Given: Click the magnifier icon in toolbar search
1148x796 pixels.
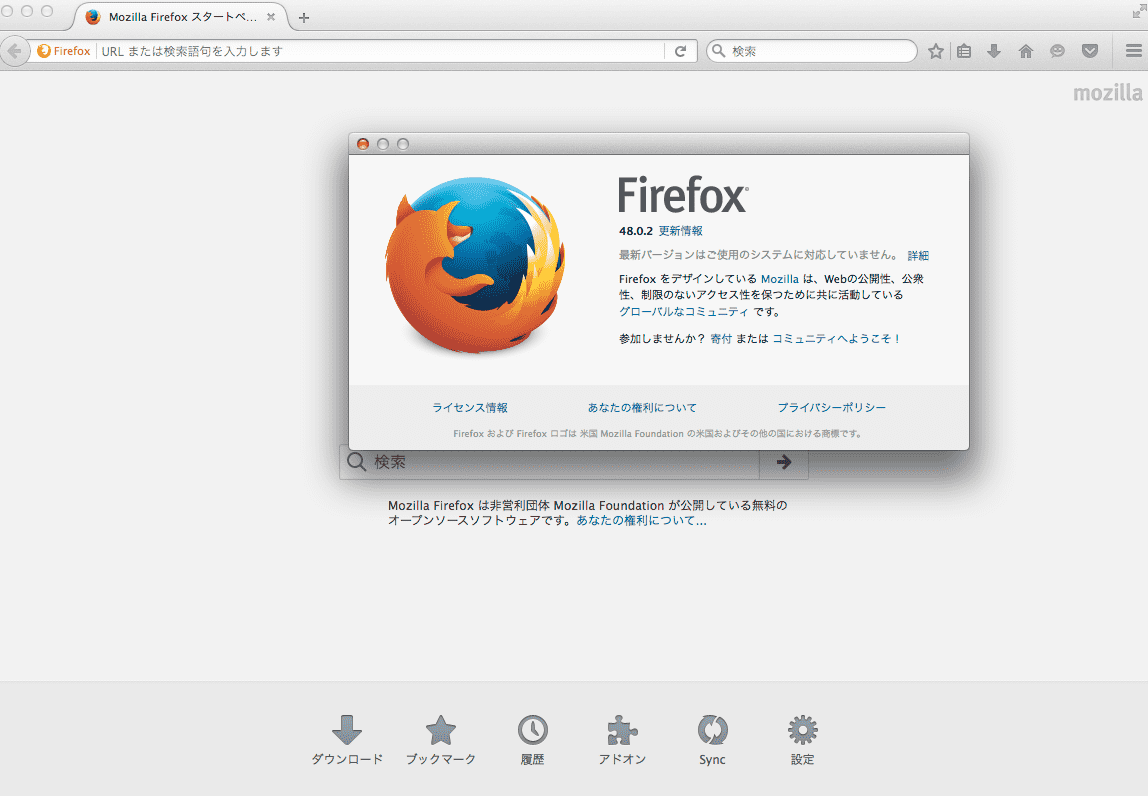Looking at the screenshot, I should click(x=718, y=51).
